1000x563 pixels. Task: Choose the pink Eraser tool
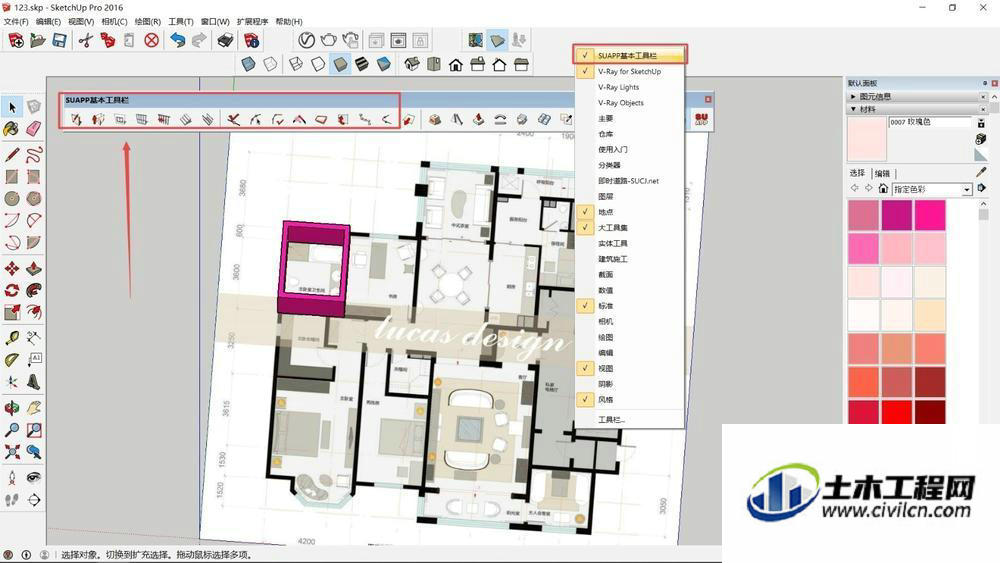pos(34,129)
